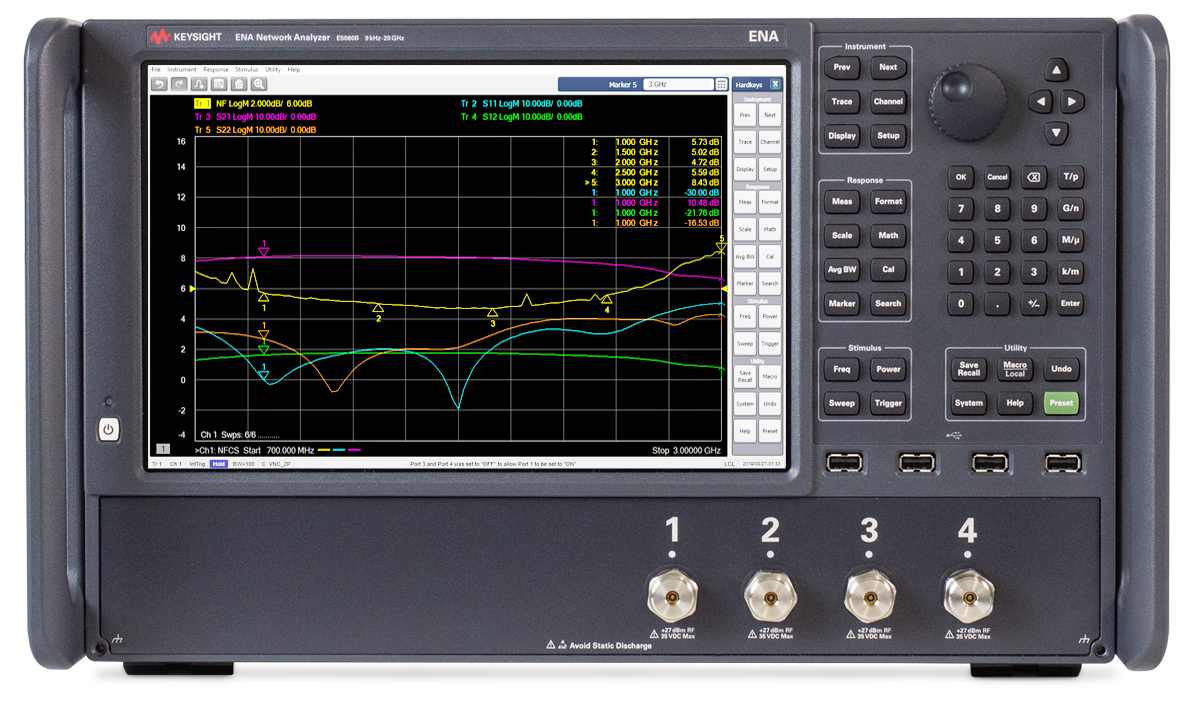Open the keypad icon beside Marker 5 field
The image size is (1194, 711).
(722, 85)
